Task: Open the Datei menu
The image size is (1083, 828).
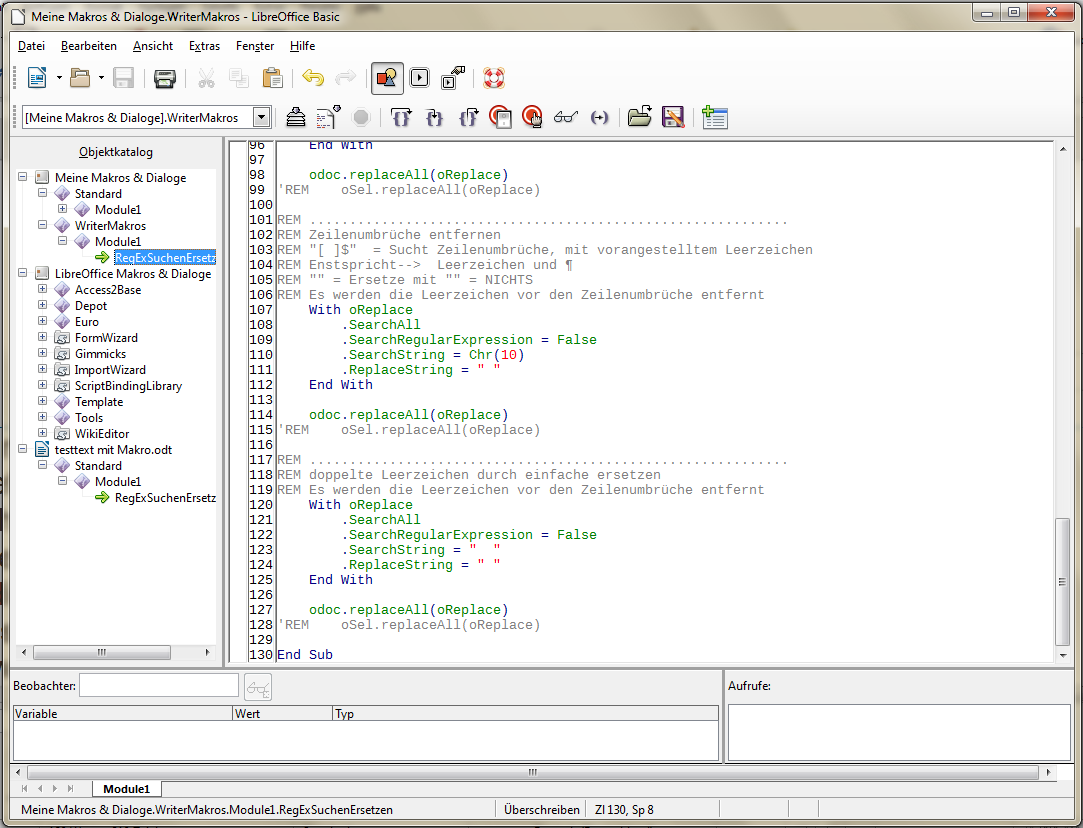Action: (x=31, y=46)
